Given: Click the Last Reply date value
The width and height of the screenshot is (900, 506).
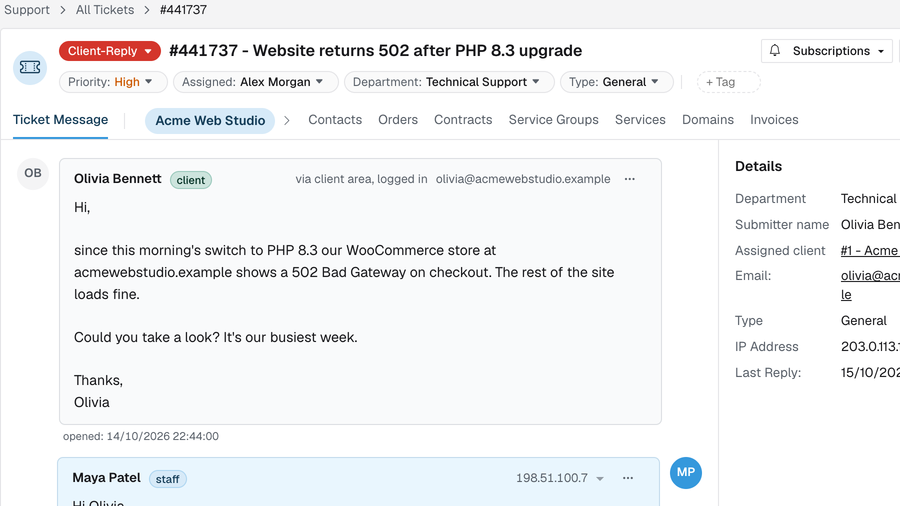Looking at the screenshot, I should 870,373.
